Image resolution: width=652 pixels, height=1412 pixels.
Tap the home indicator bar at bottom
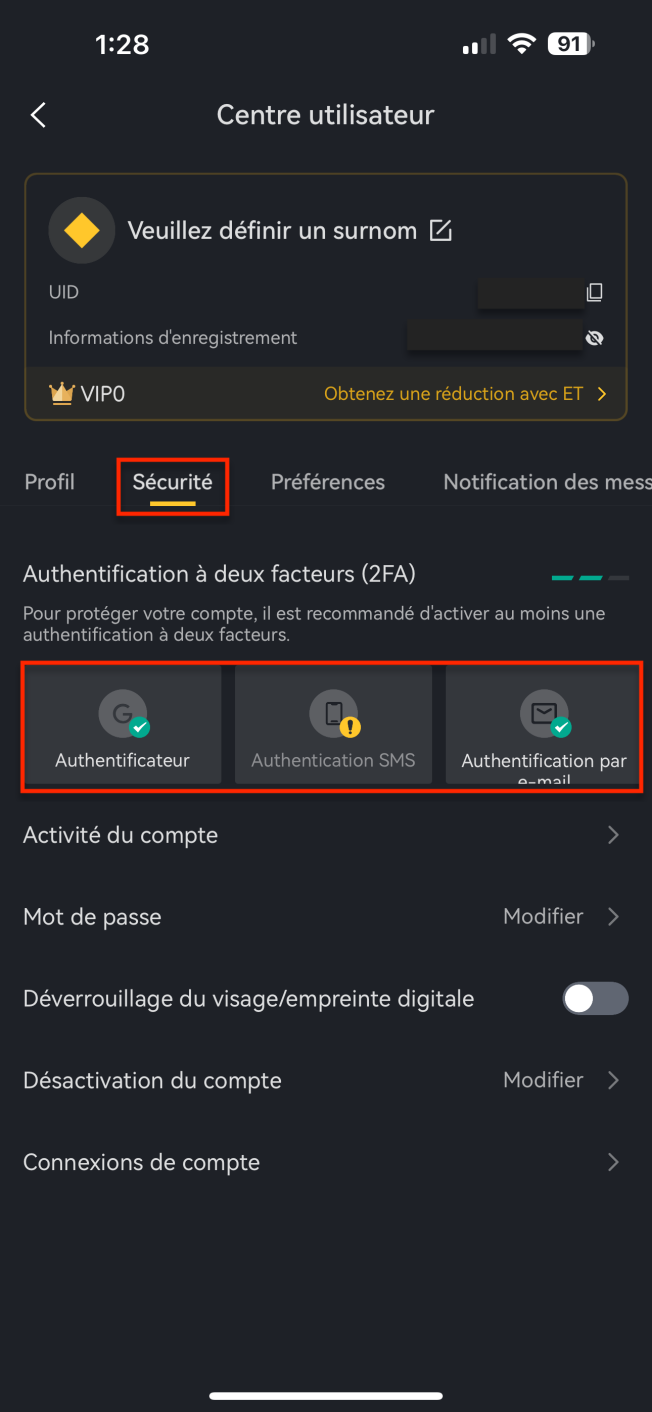(326, 1395)
